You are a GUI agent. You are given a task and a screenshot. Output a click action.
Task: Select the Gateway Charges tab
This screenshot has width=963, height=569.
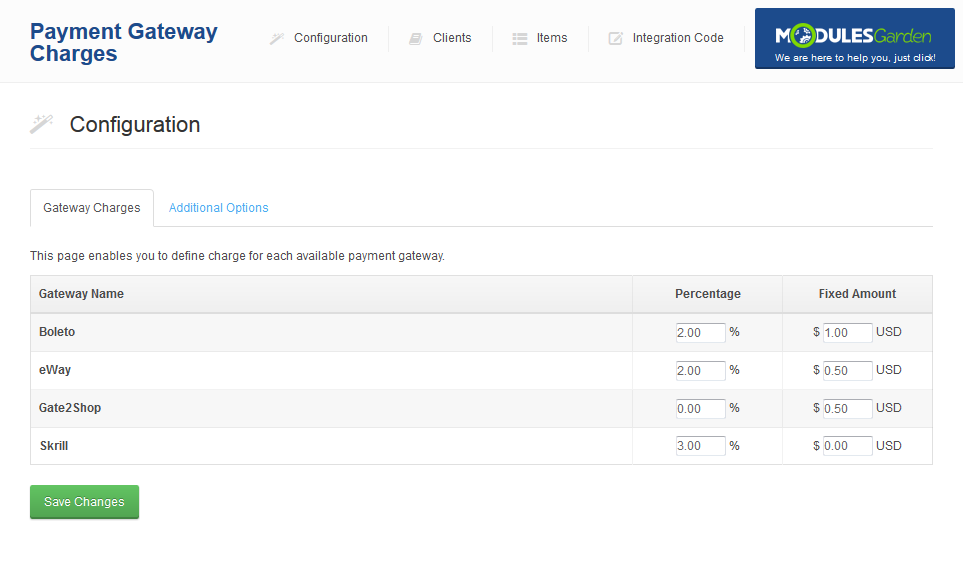(x=92, y=208)
